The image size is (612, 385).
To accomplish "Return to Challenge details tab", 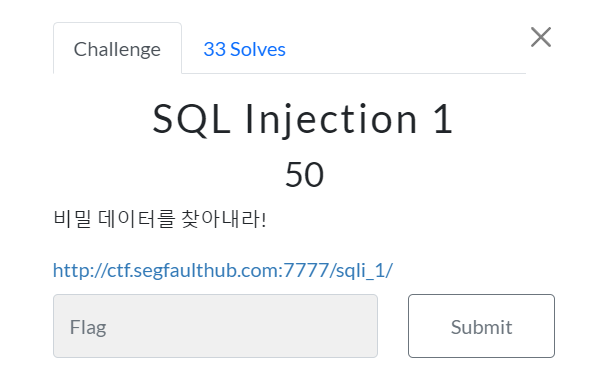I will pyautogui.click(x=117, y=48).
